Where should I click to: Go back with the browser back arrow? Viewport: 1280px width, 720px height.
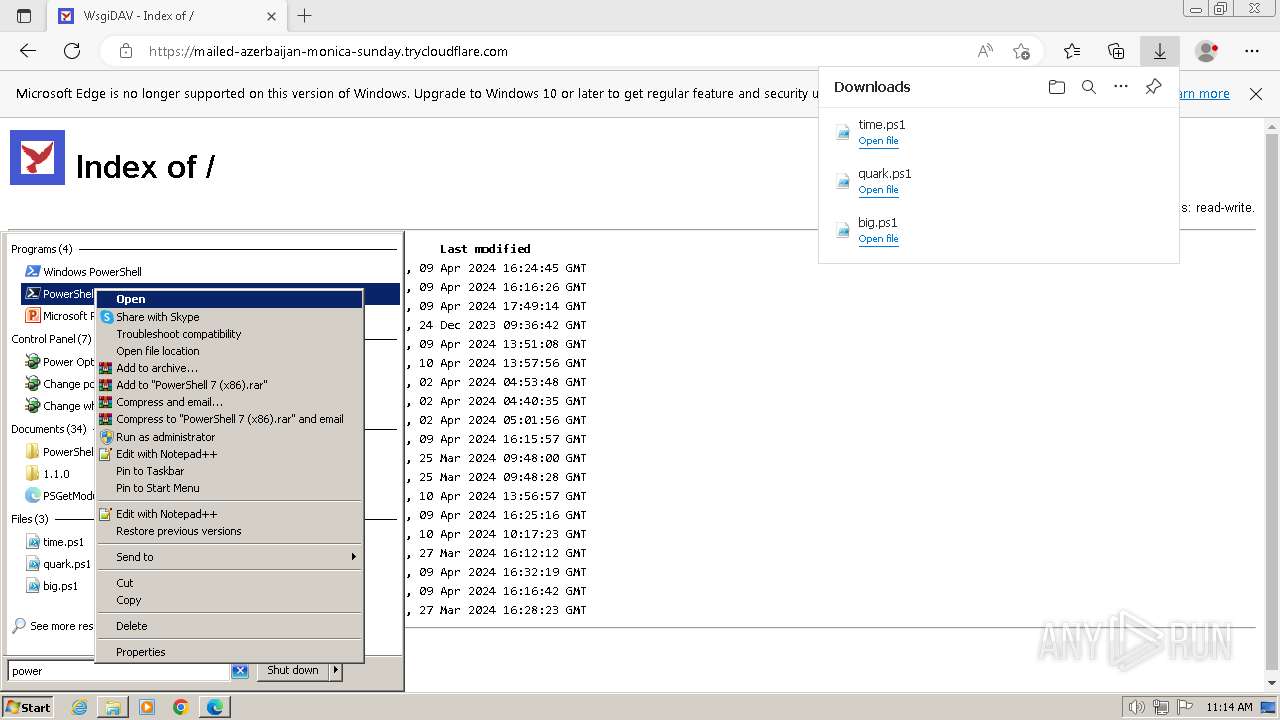click(28, 51)
